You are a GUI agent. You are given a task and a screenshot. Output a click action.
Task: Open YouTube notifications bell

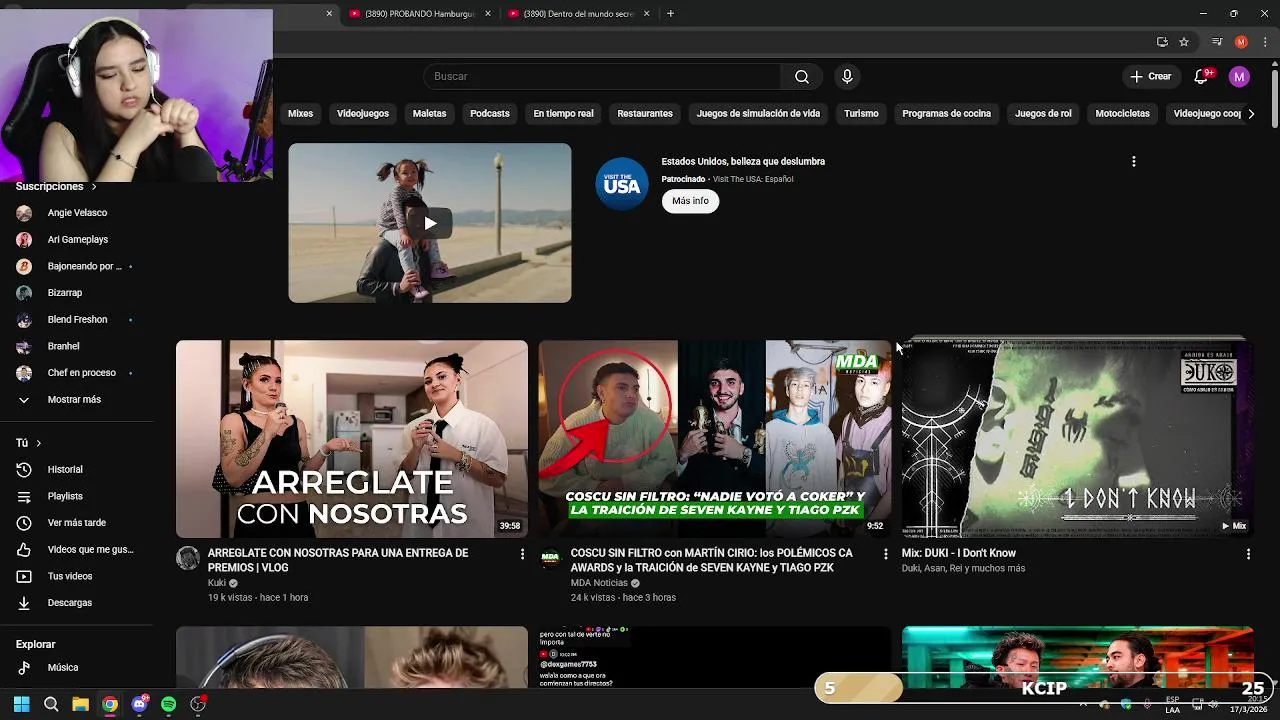(1202, 77)
